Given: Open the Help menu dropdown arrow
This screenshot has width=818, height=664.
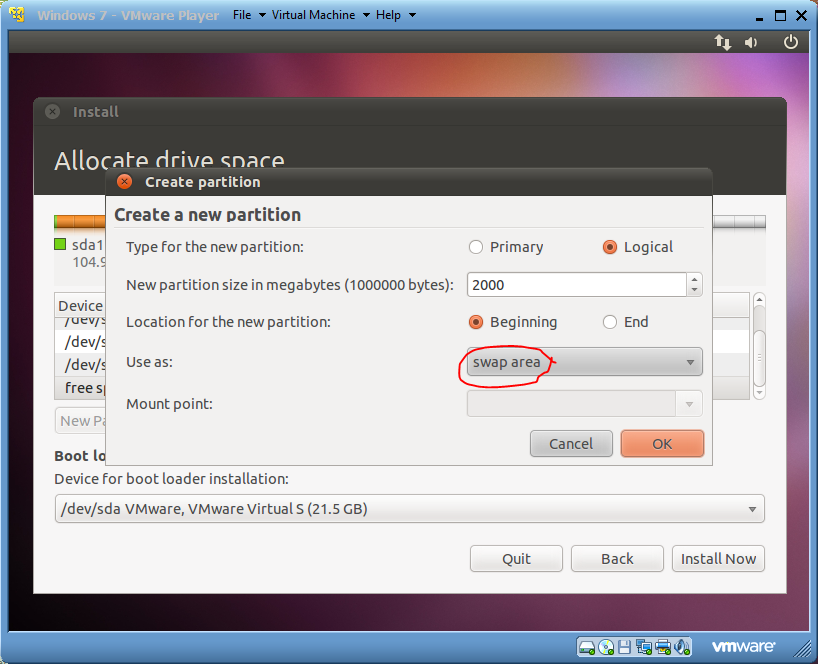Looking at the screenshot, I should pyautogui.click(x=412, y=15).
